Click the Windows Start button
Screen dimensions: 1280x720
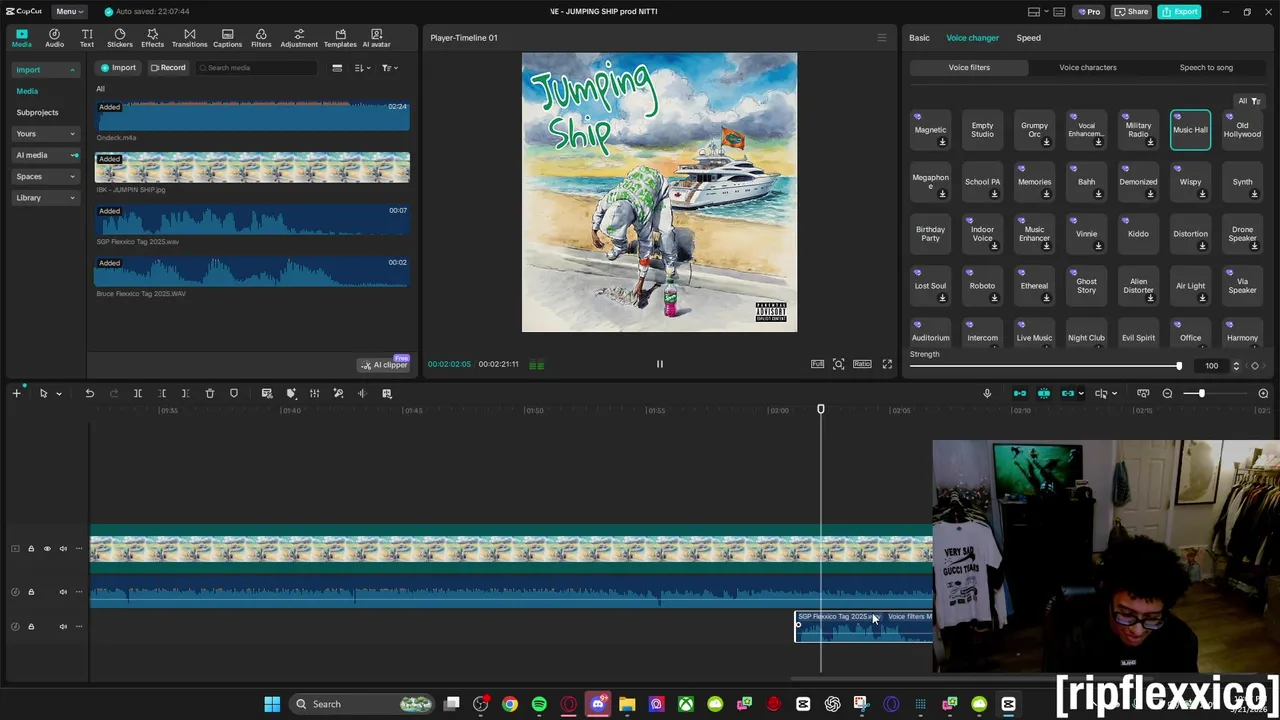coord(272,704)
